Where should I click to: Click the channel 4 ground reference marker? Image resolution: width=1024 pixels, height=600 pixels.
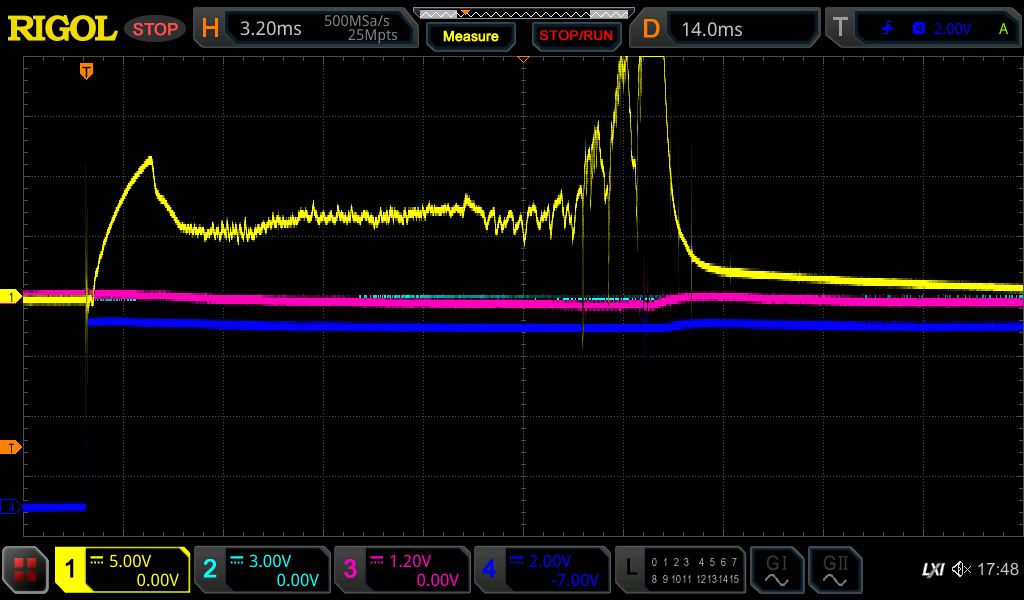pyautogui.click(x=11, y=507)
